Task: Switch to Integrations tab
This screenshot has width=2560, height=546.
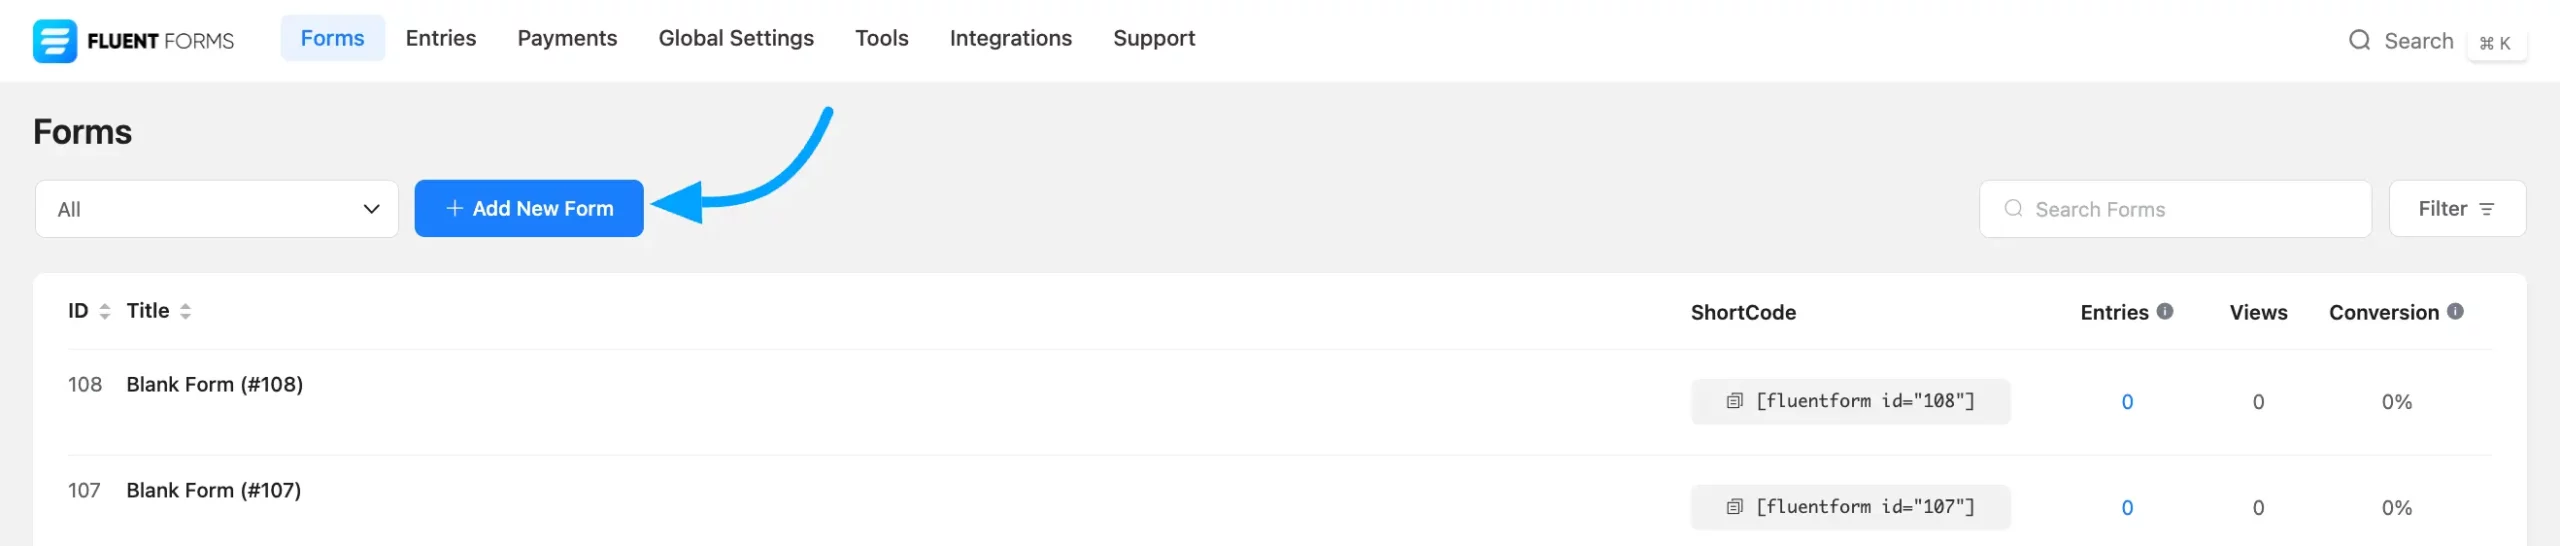Action: click(1010, 38)
